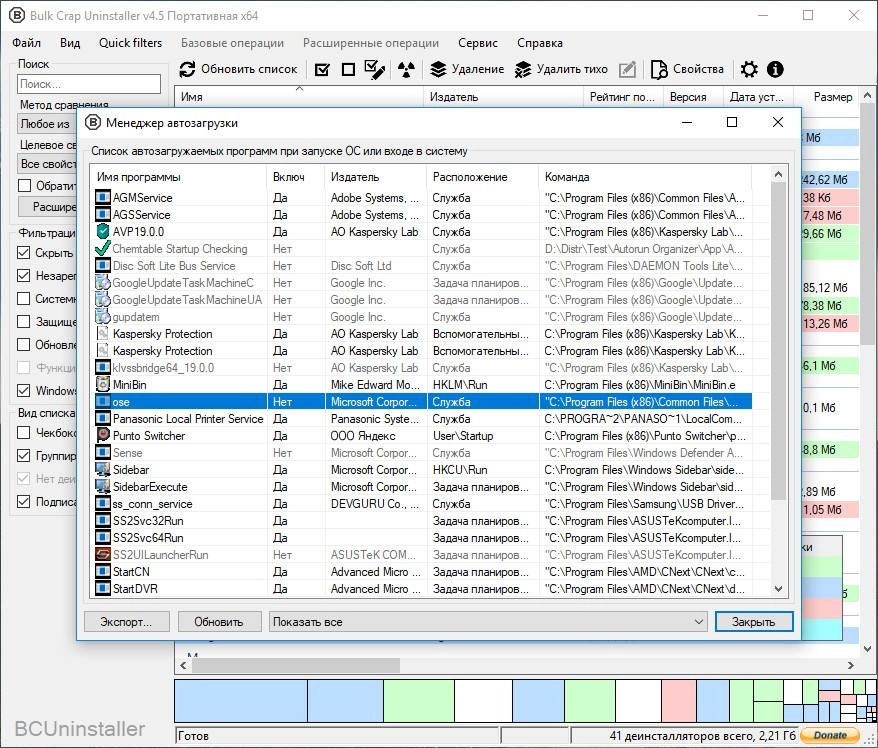This screenshot has width=878, height=748.
Task: Click the Поиск search input field
Action: point(89,84)
